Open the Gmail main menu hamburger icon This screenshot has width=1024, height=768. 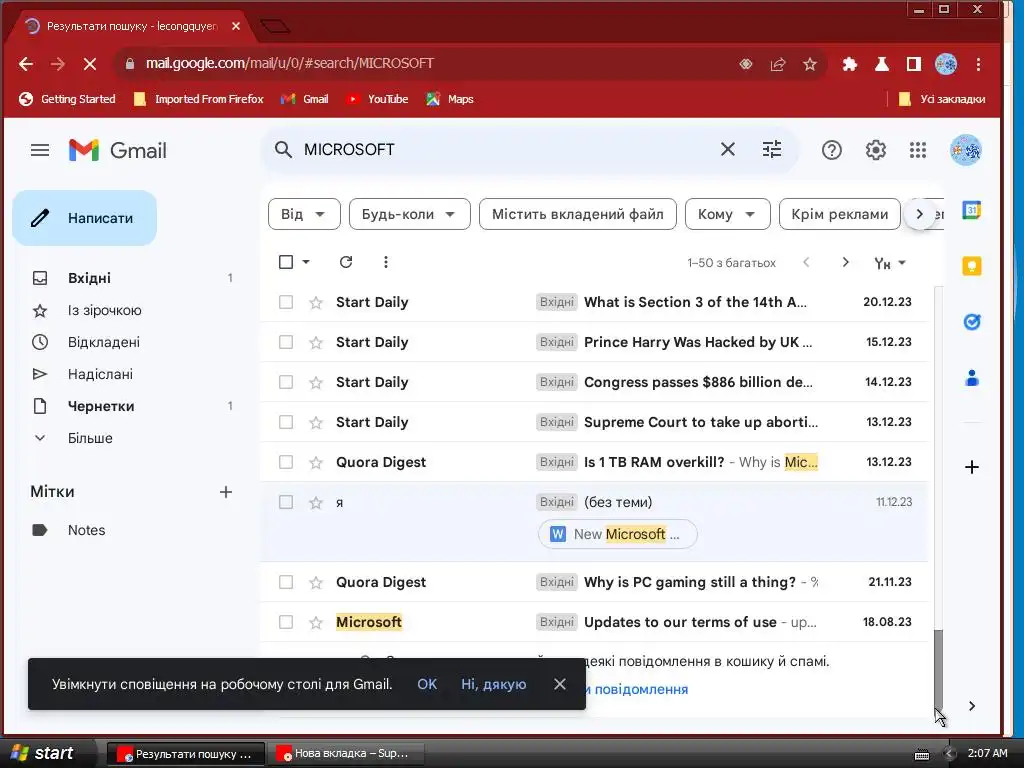(40, 150)
